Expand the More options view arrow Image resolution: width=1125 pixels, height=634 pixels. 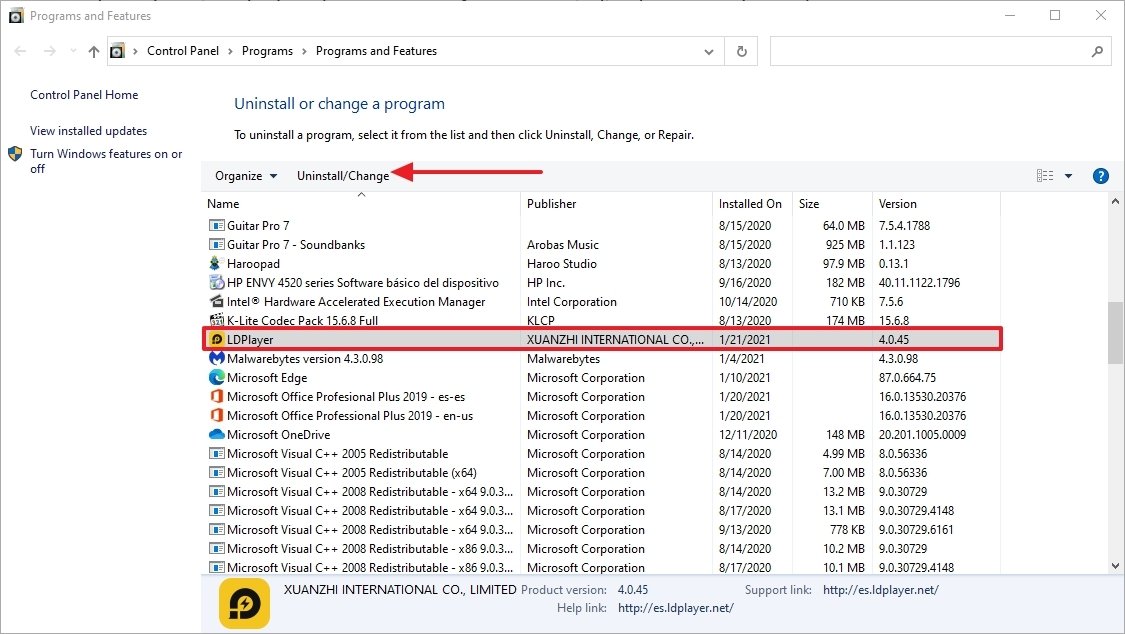pyautogui.click(x=1068, y=176)
